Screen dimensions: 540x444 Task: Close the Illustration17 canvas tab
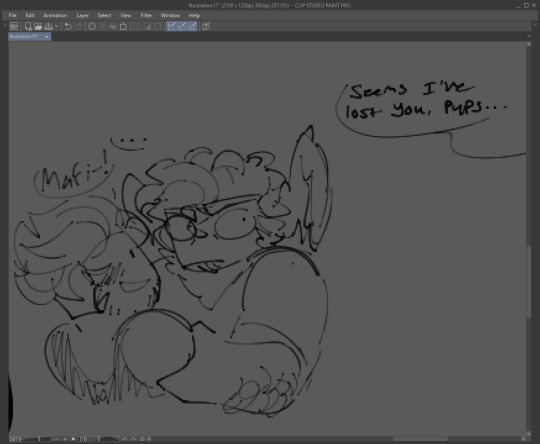pyautogui.click(x=47, y=37)
